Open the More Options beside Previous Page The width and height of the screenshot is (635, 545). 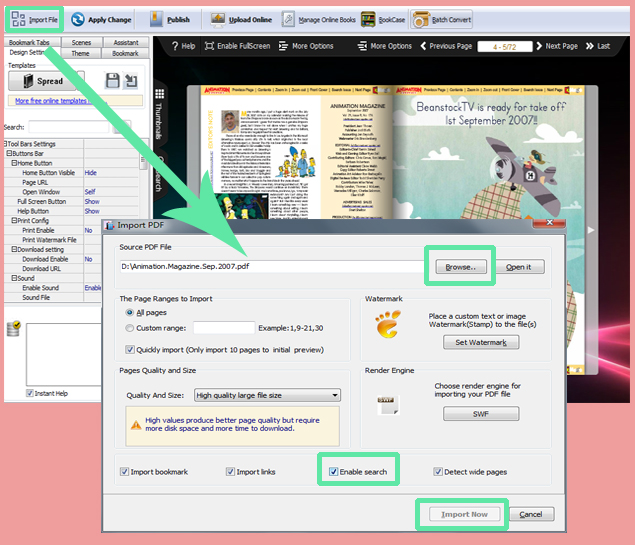point(384,46)
